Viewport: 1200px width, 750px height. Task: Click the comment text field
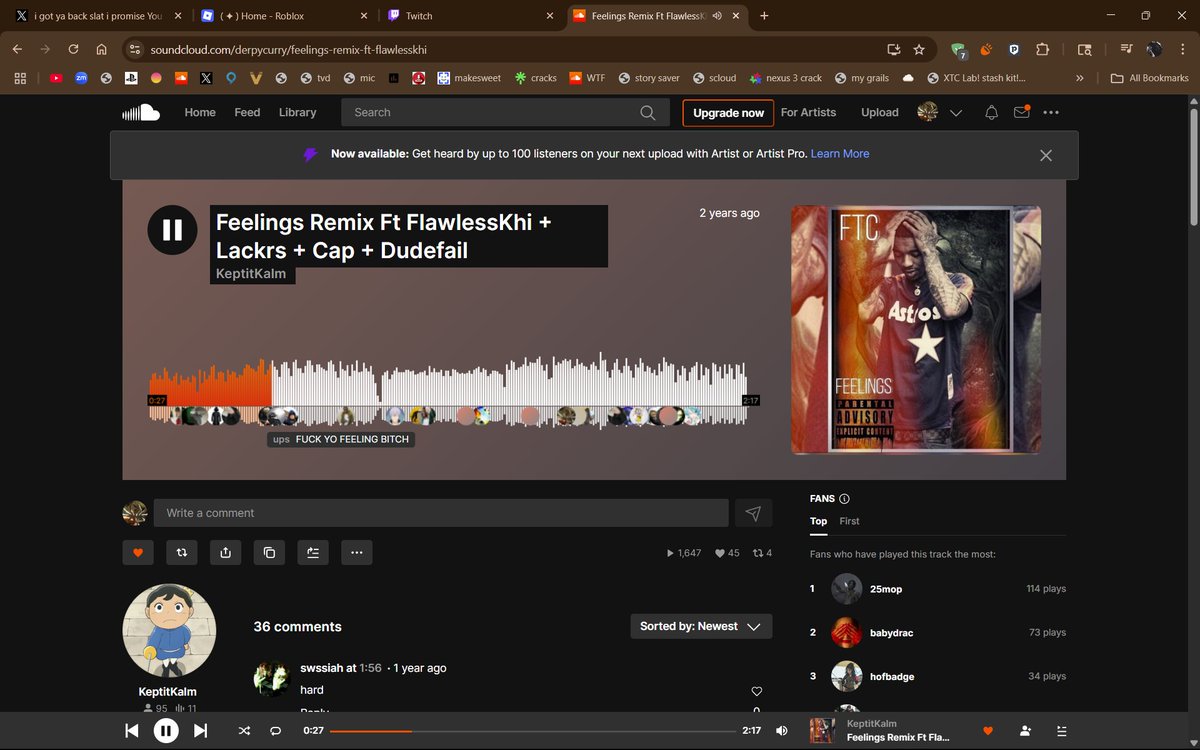[x=441, y=513]
